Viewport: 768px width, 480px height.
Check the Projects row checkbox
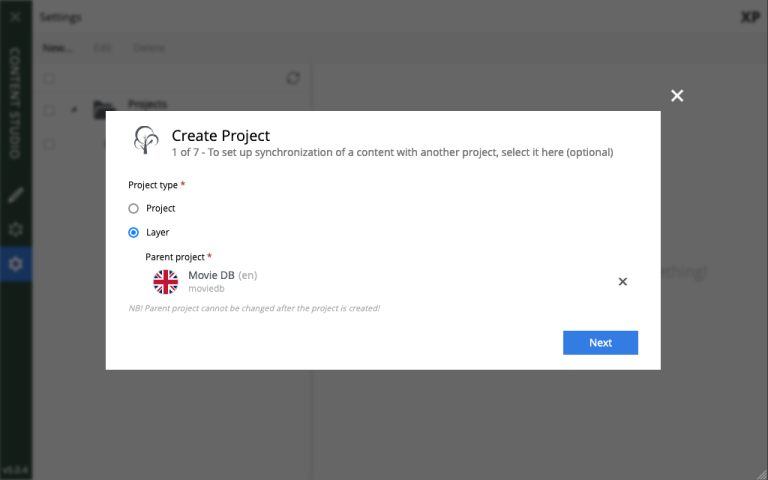click(49, 110)
